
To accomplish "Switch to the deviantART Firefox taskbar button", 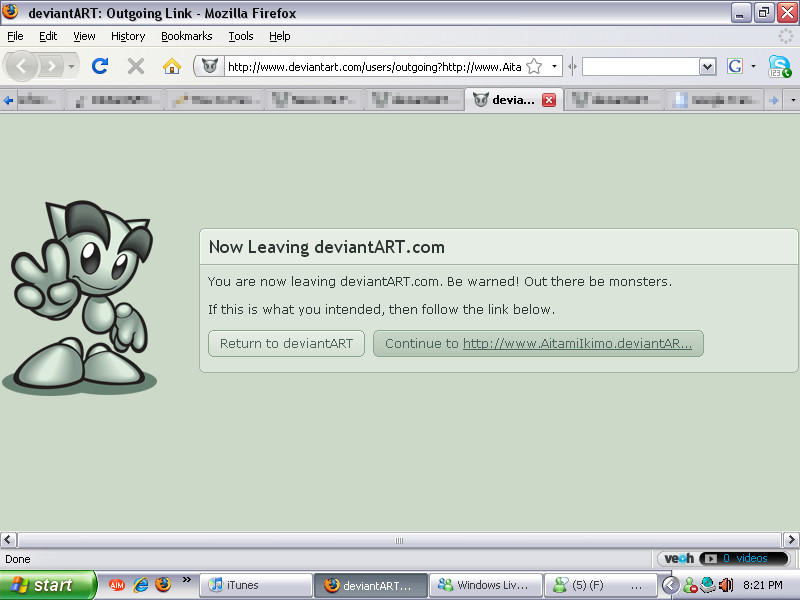I will [x=371, y=585].
